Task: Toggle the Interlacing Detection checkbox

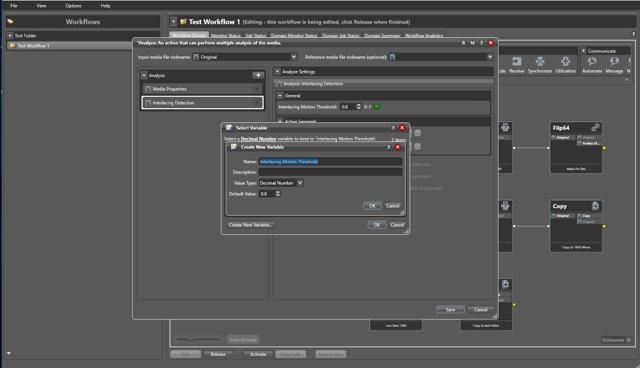Action: click(x=257, y=103)
